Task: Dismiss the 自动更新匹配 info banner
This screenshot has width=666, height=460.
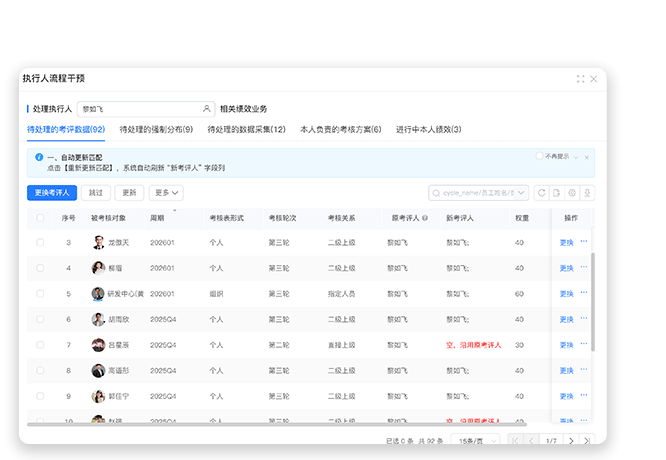Action: pyautogui.click(x=587, y=157)
